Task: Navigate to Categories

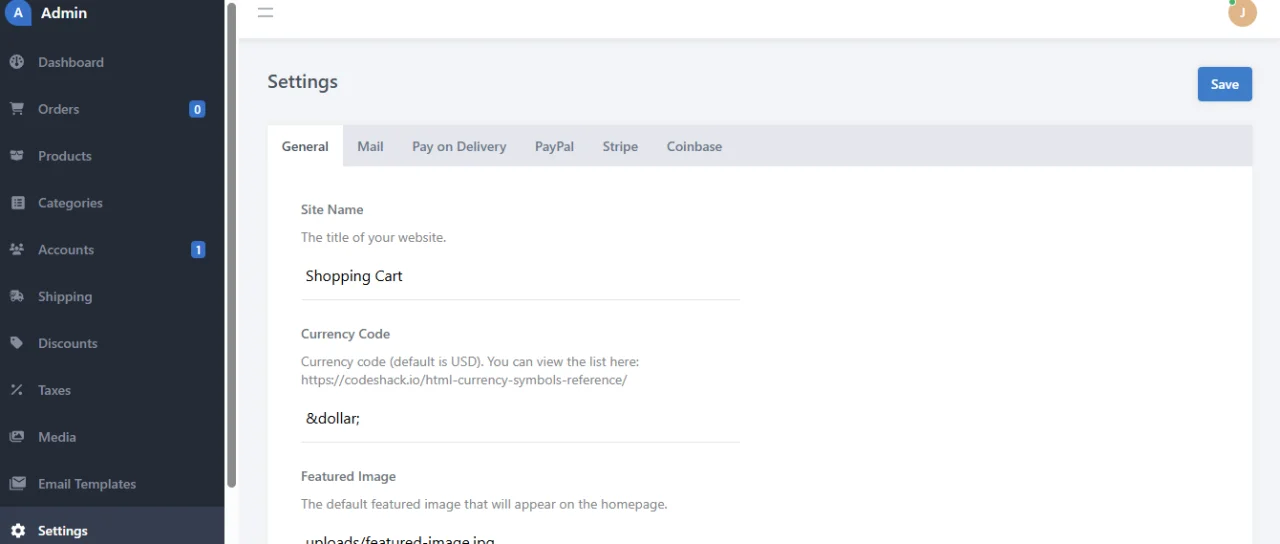Action: (112, 203)
